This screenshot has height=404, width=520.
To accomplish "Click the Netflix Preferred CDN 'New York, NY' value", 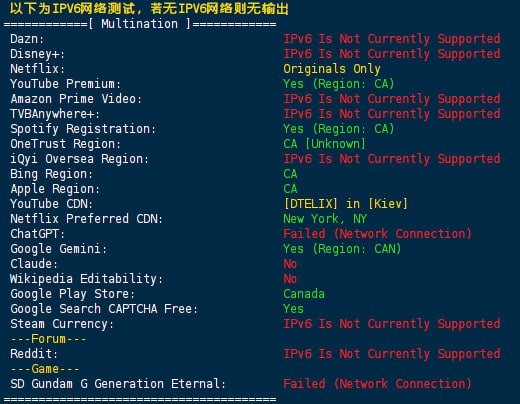I will [x=325, y=219].
